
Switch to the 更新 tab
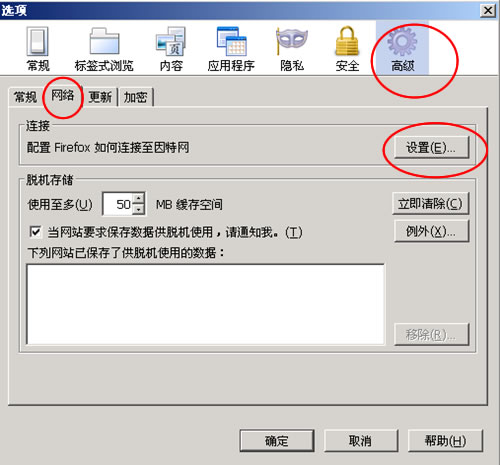(100, 97)
